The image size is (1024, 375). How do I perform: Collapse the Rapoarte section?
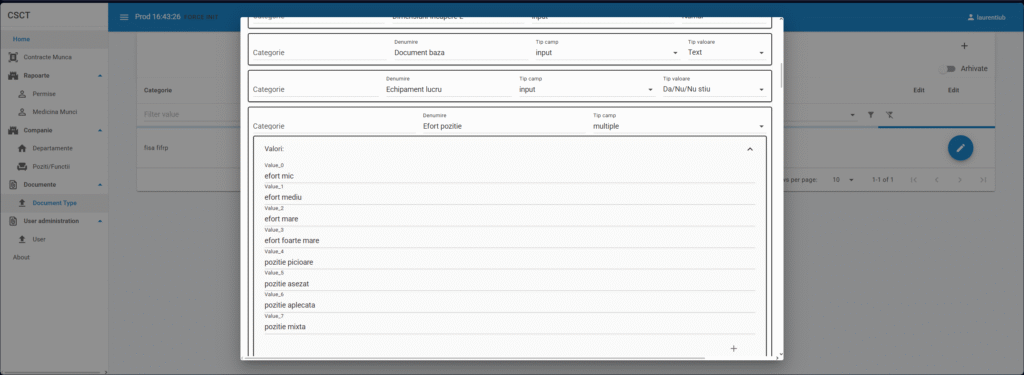pyautogui.click(x=100, y=76)
